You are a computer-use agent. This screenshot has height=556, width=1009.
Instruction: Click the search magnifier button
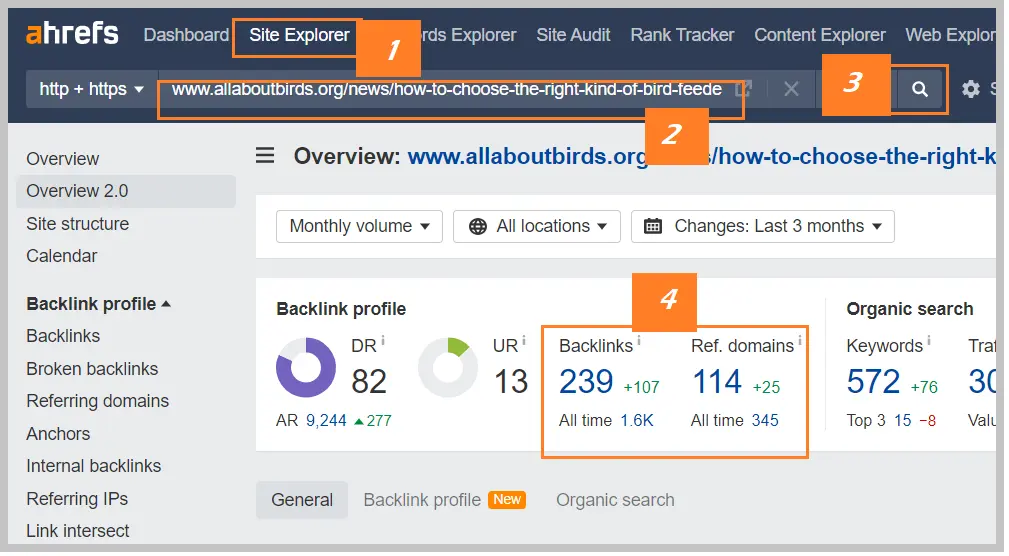pyautogui.click(x=920, y=89)
